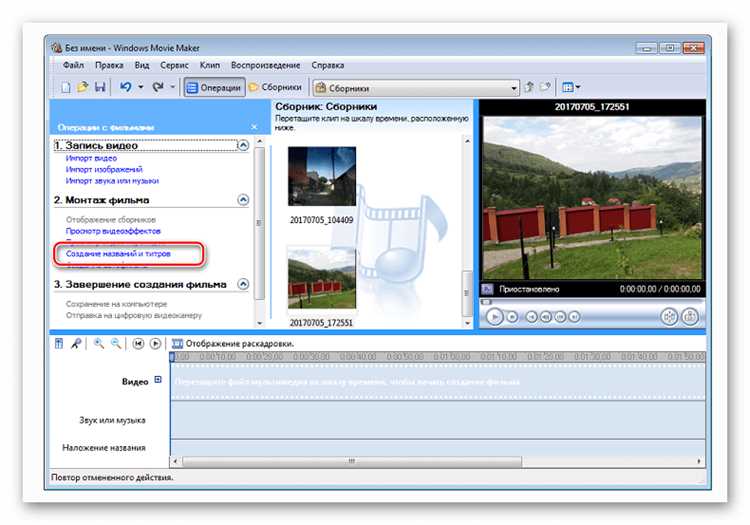Click the Play Timeline button

[x=155, y=344]
